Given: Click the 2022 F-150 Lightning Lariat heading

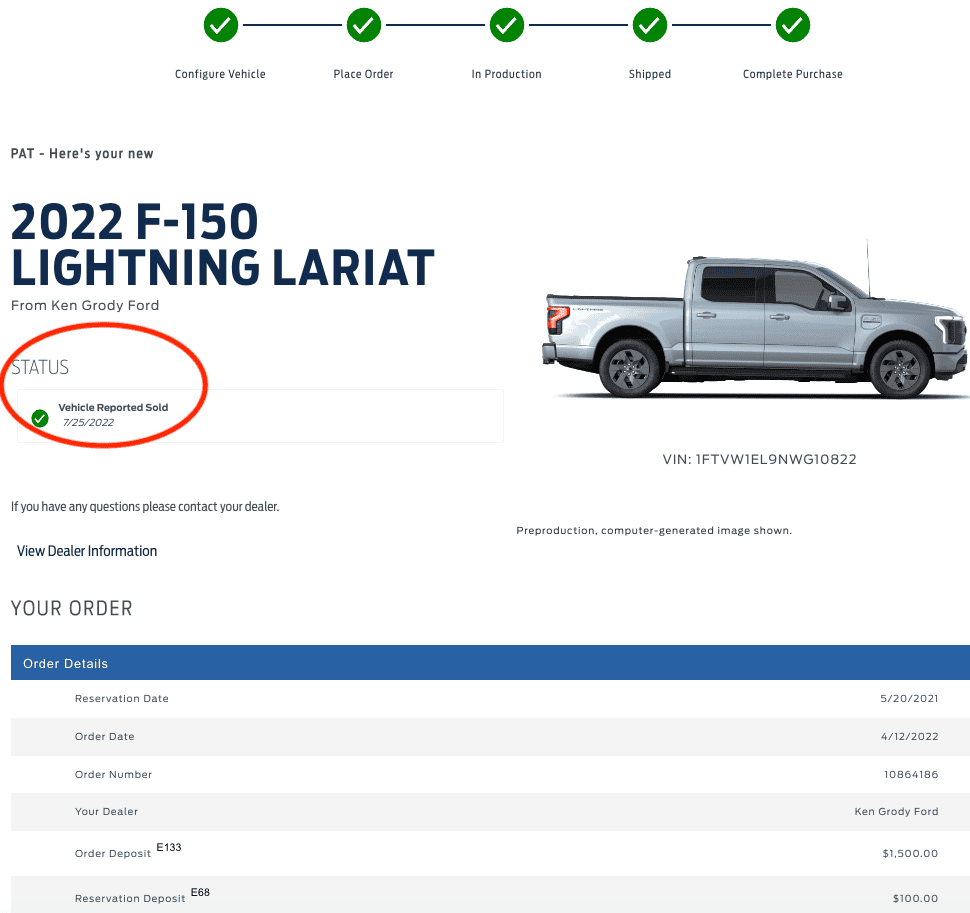Looking at the screenshot, I should tap(223, 245).
